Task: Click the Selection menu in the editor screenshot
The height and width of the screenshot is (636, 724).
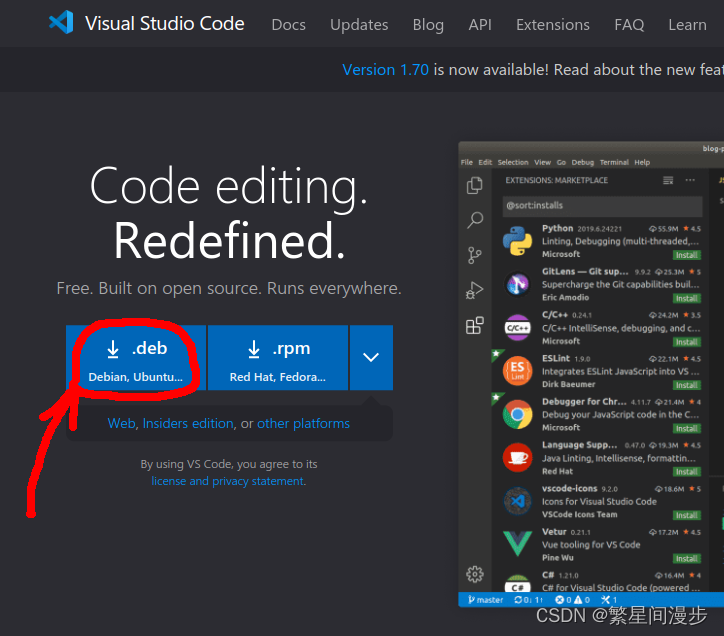Action: [513, 162]
